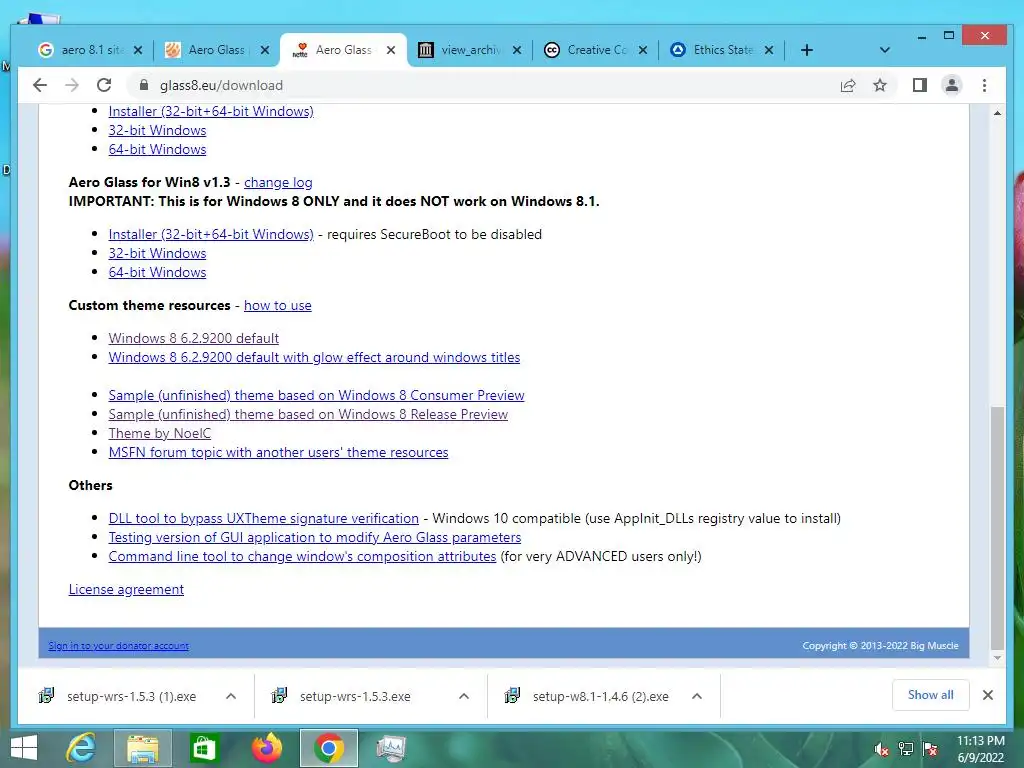Open the how to use link

coord(278,305)
